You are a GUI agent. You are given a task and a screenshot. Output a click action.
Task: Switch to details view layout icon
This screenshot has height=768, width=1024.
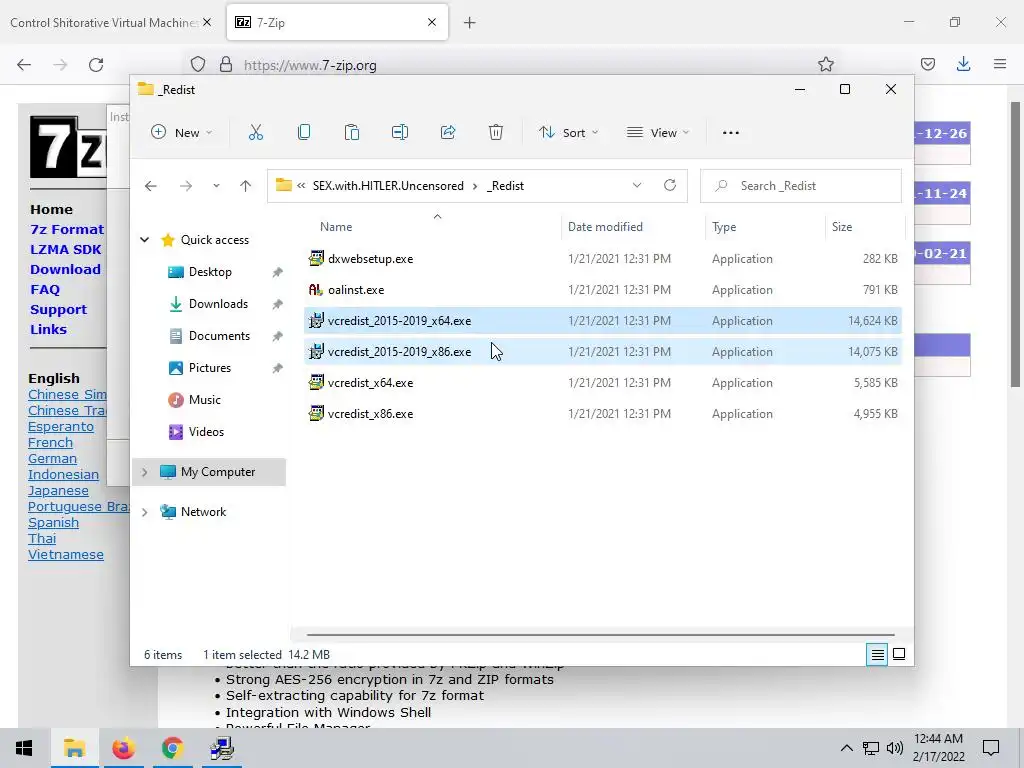(x=877, y=654)
